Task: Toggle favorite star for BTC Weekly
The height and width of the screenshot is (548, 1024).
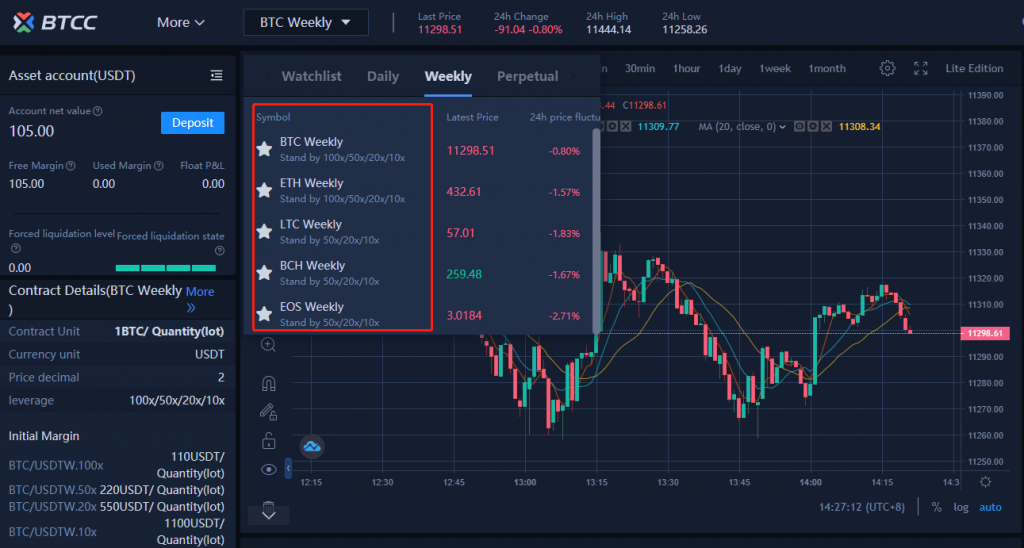Action: pos(264,150)
